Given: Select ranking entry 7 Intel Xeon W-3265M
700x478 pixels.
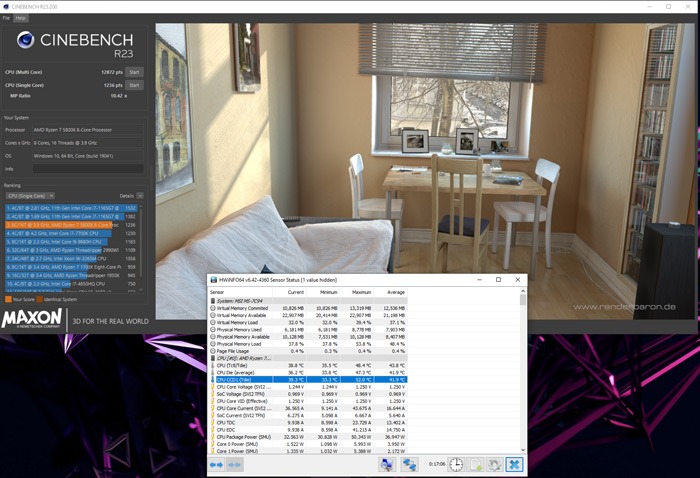Looking at the screenshot, I should tap(71, 258).
